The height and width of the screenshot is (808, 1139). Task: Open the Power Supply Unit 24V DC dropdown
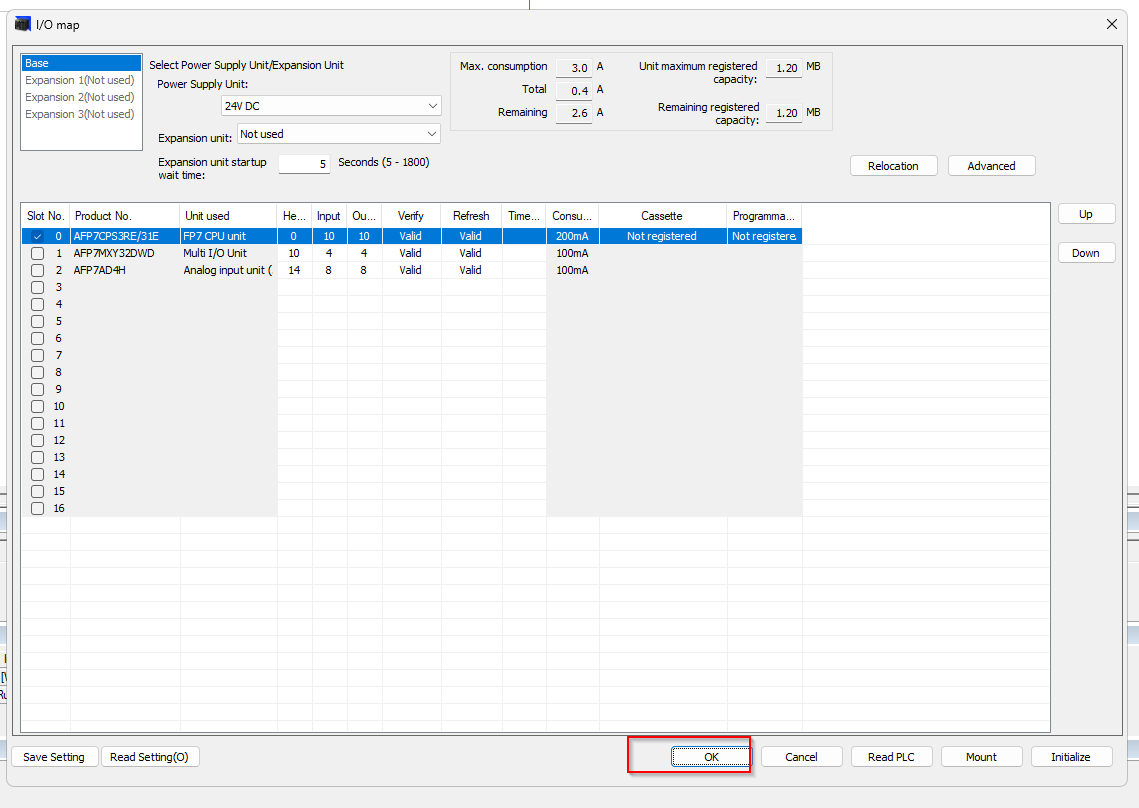331,106
